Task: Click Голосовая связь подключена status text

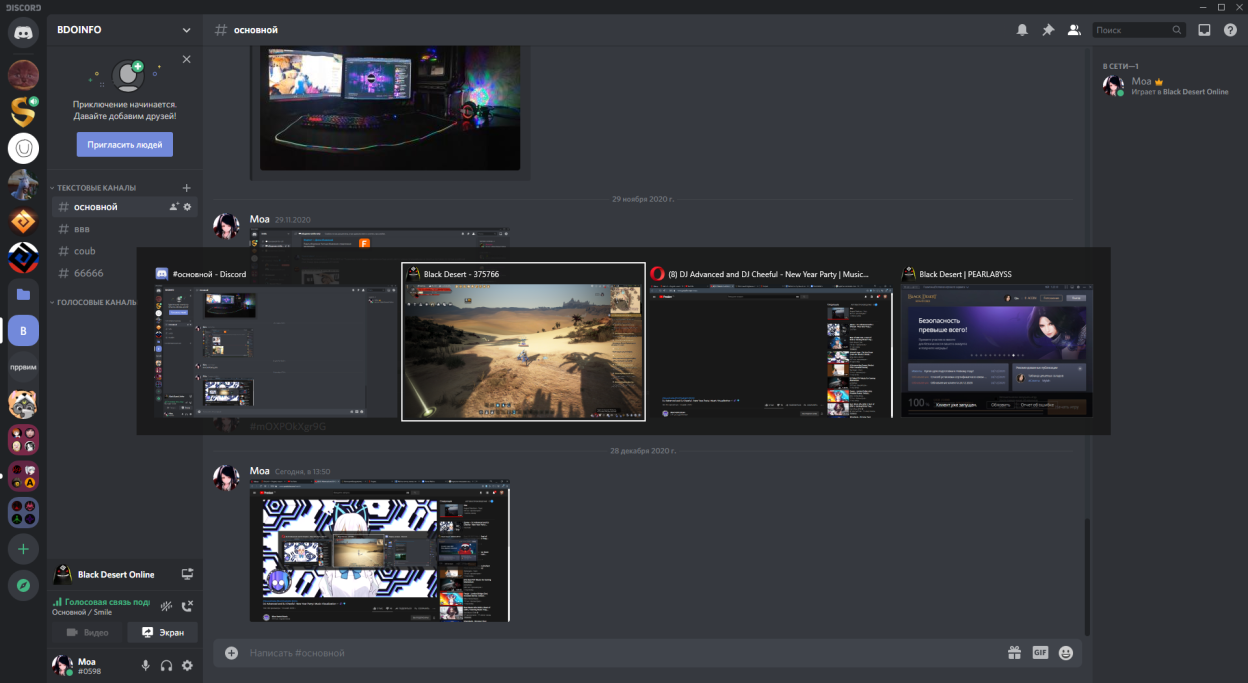Action: coord(102,602)
